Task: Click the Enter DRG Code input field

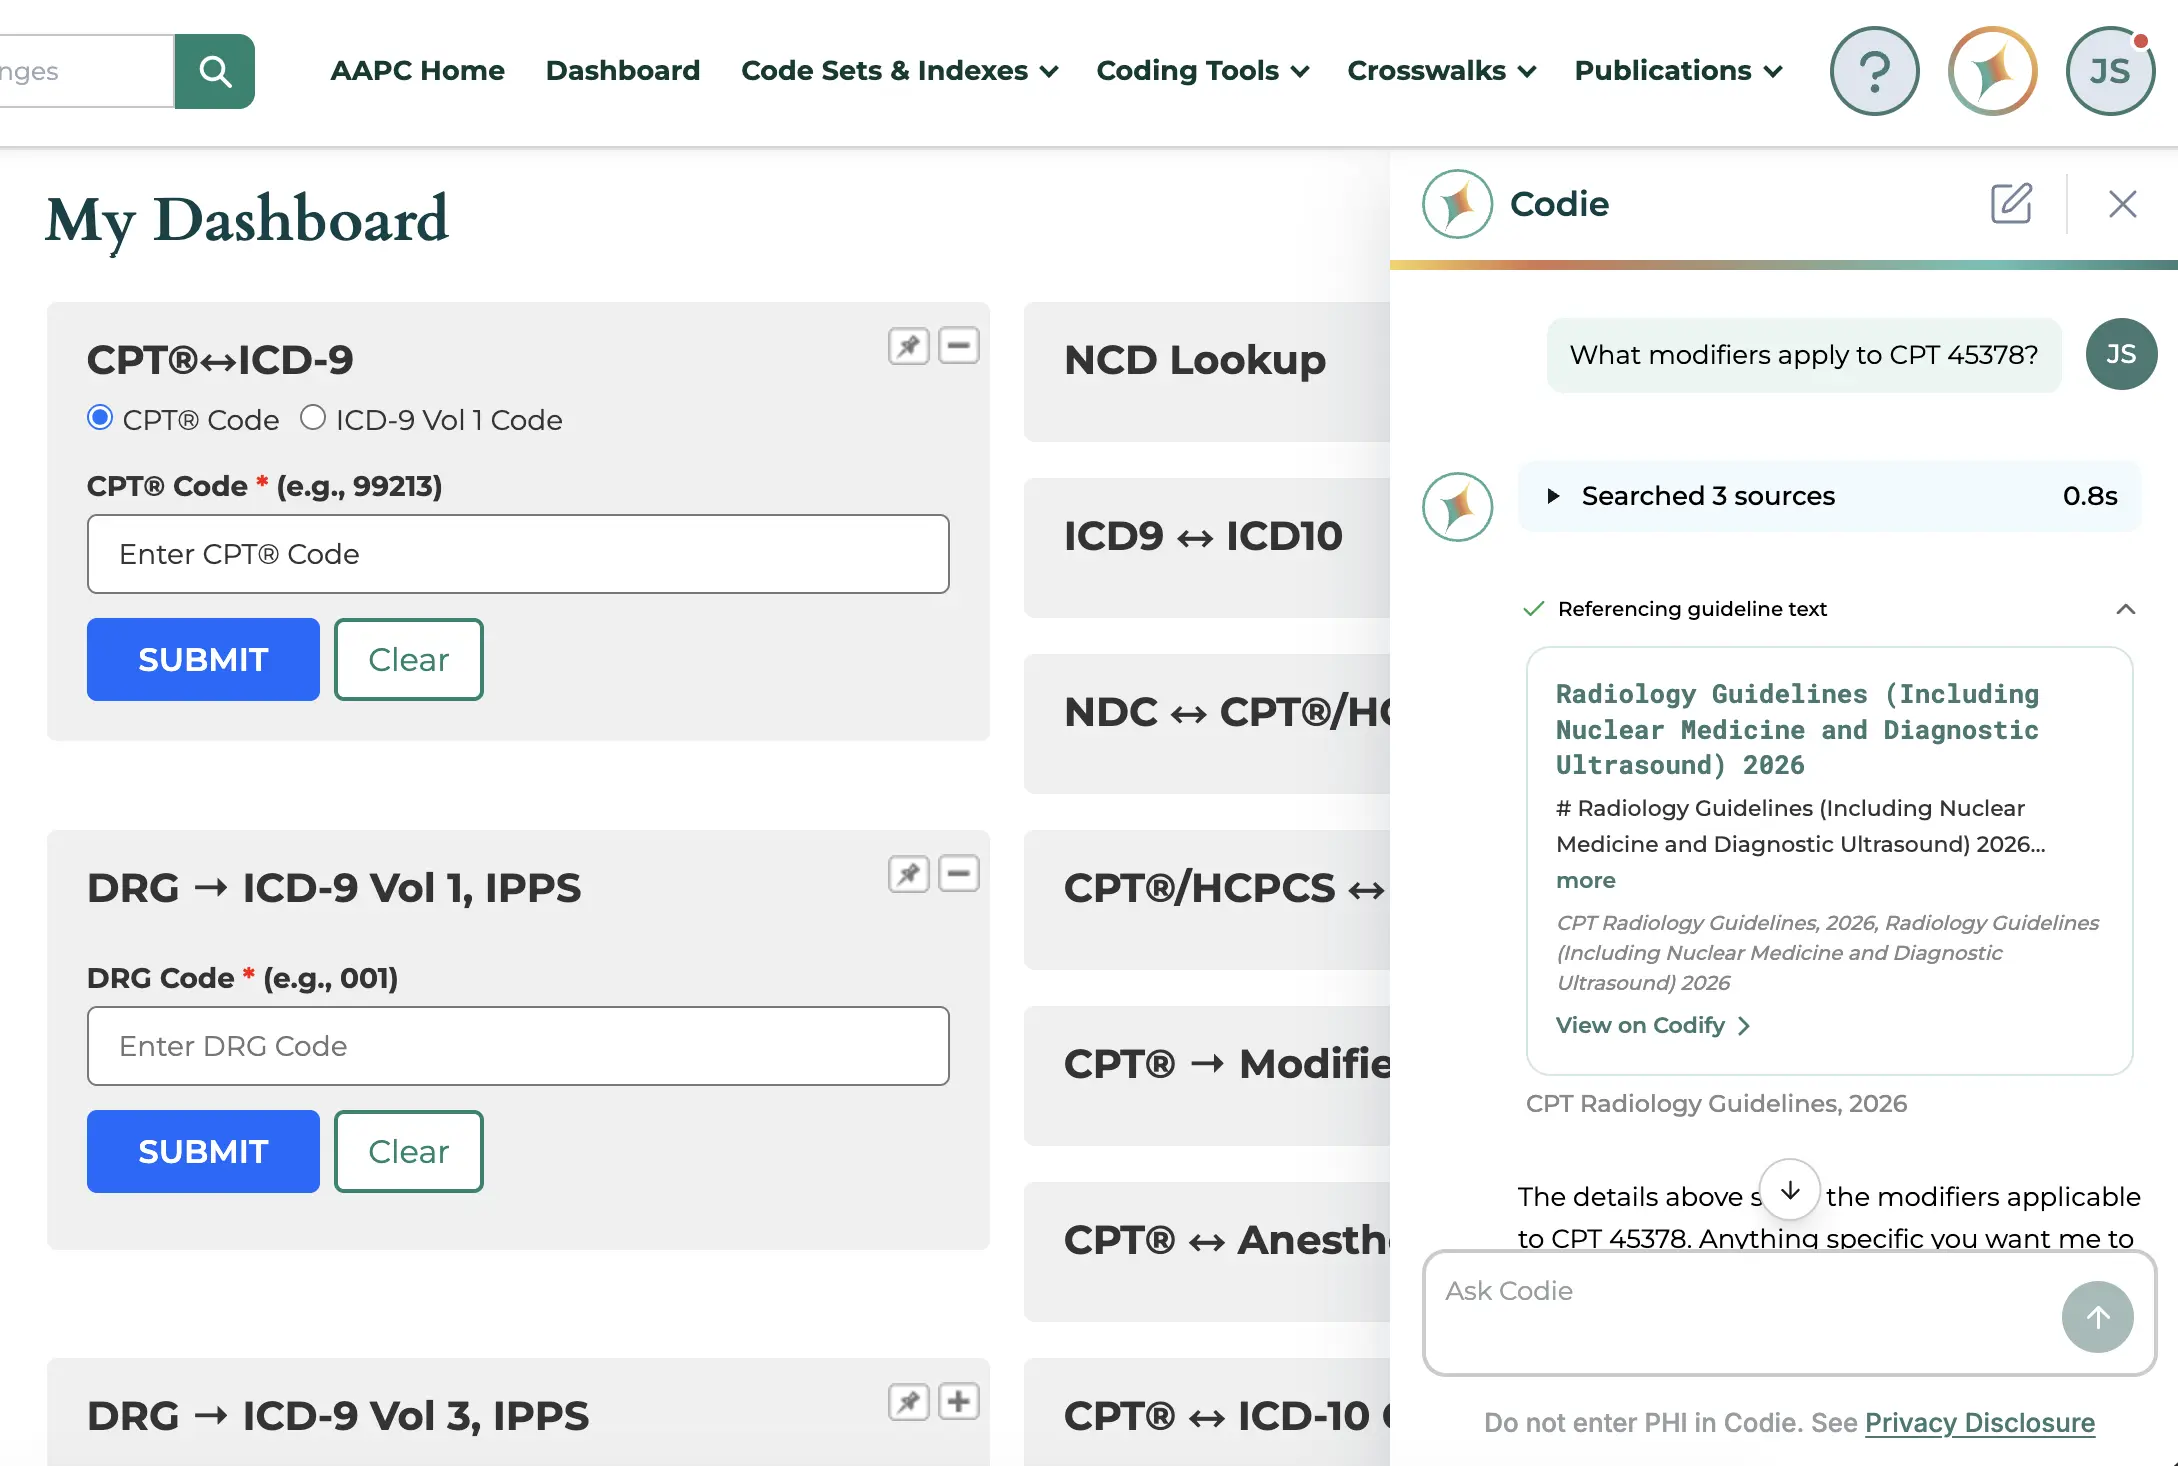Action: (x=518, y=1046)
